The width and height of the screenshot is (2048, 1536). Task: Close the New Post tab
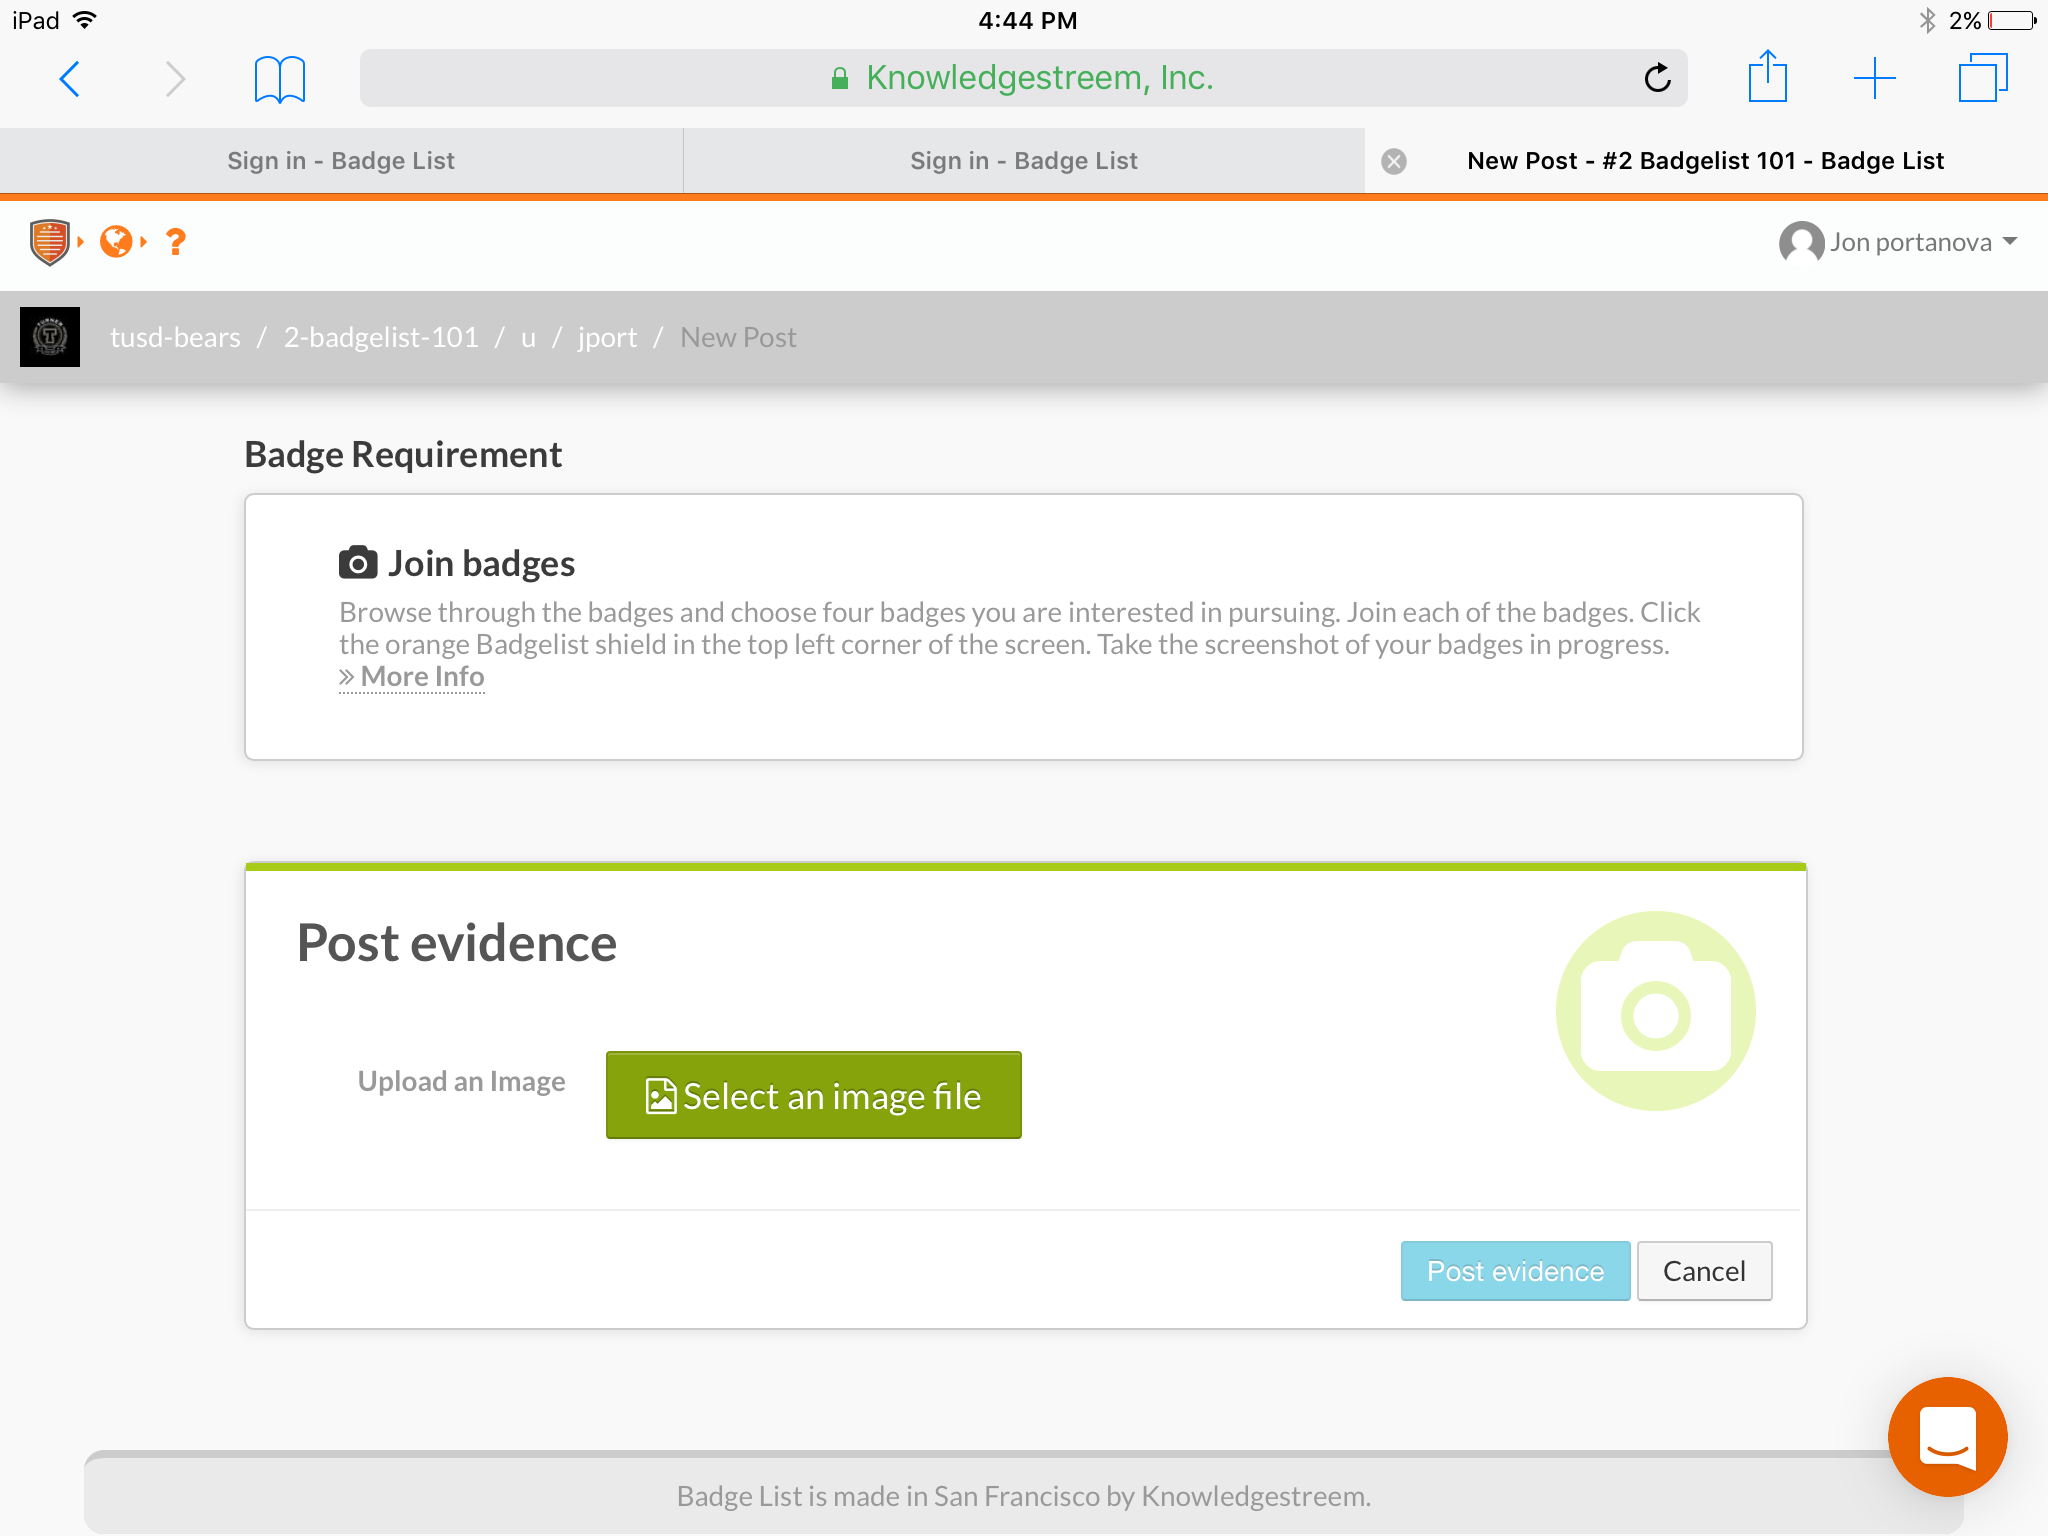point(1394,161)
